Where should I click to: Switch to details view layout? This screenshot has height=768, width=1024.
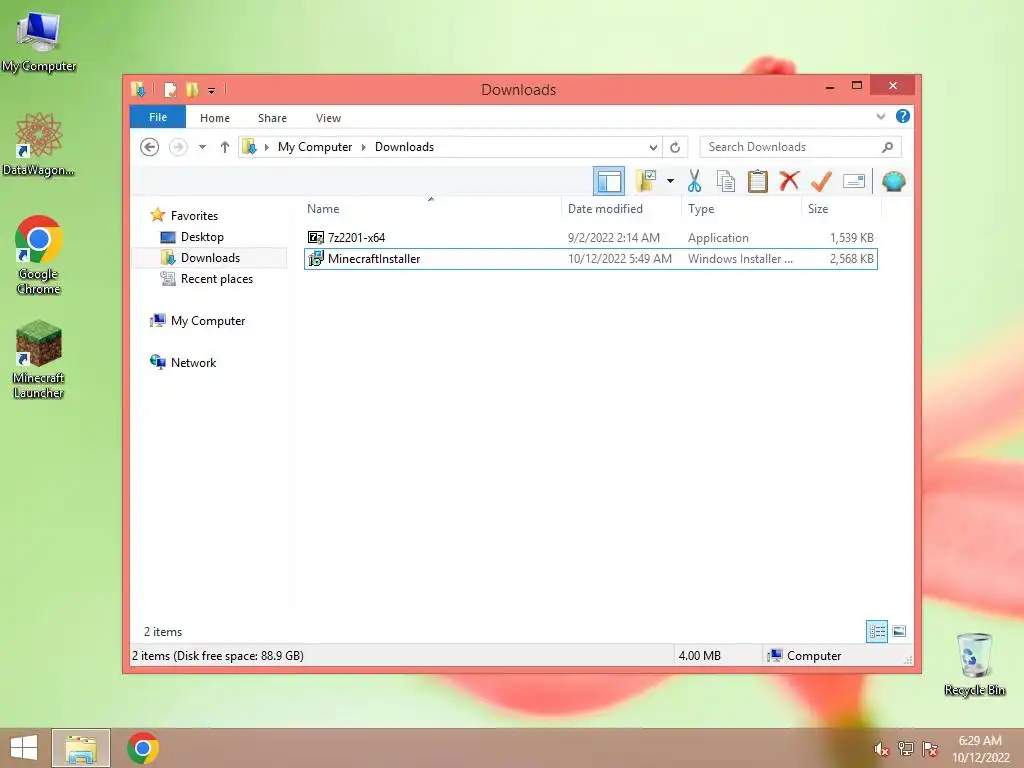tap(876, 632)
